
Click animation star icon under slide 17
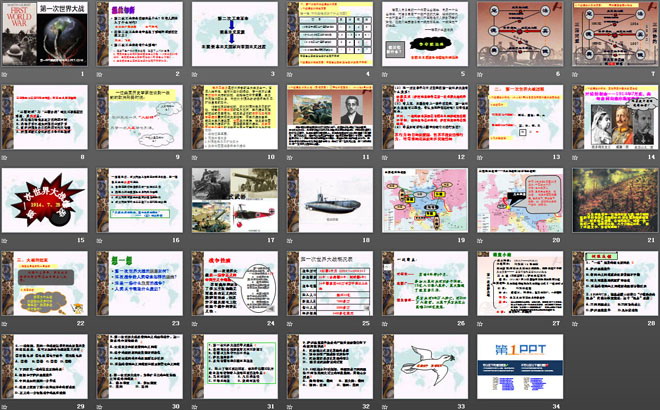pyautogui.click(x=195, y=241)
